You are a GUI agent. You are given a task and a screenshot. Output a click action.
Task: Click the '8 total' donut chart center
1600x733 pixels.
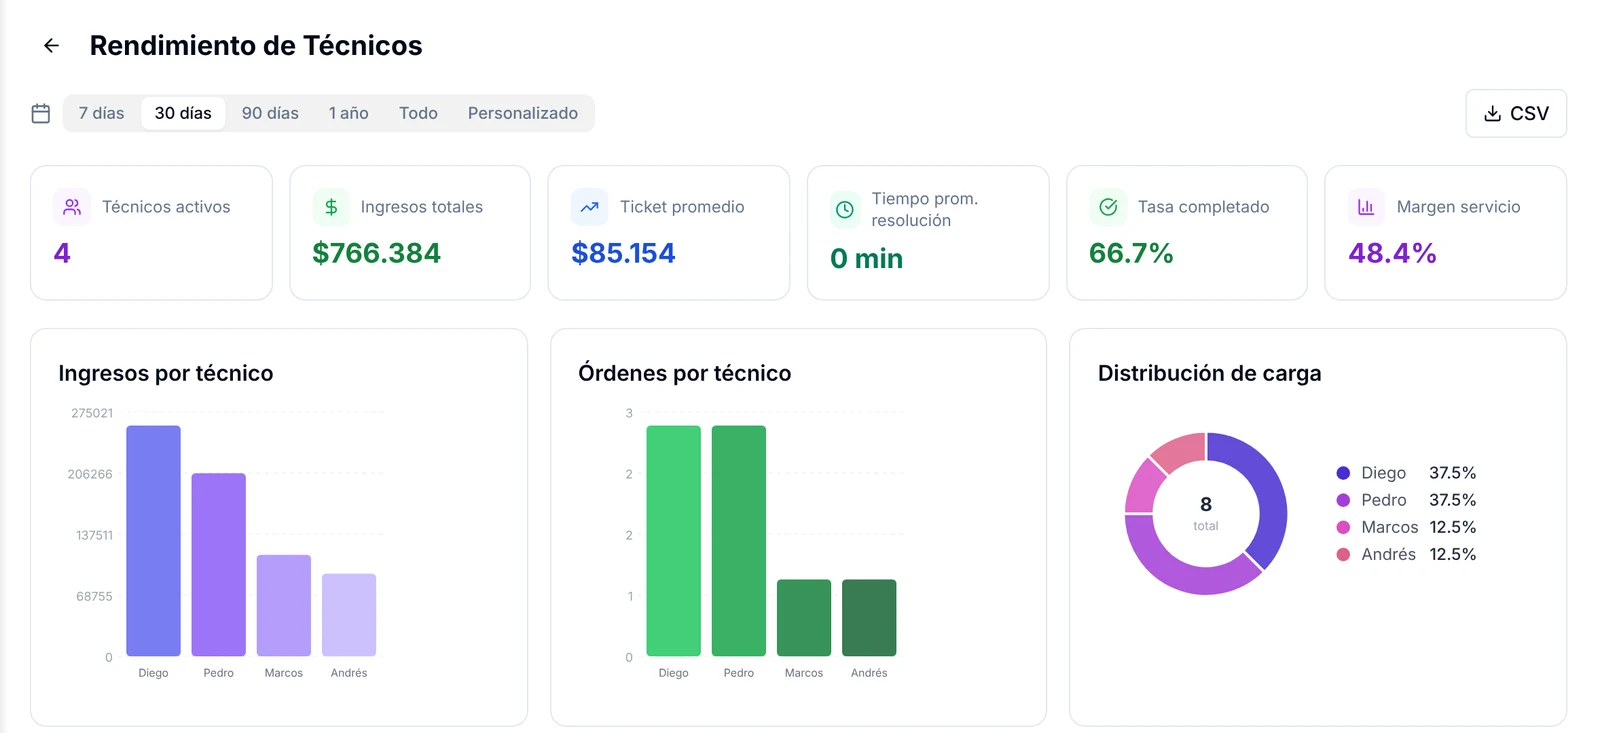1206,513
